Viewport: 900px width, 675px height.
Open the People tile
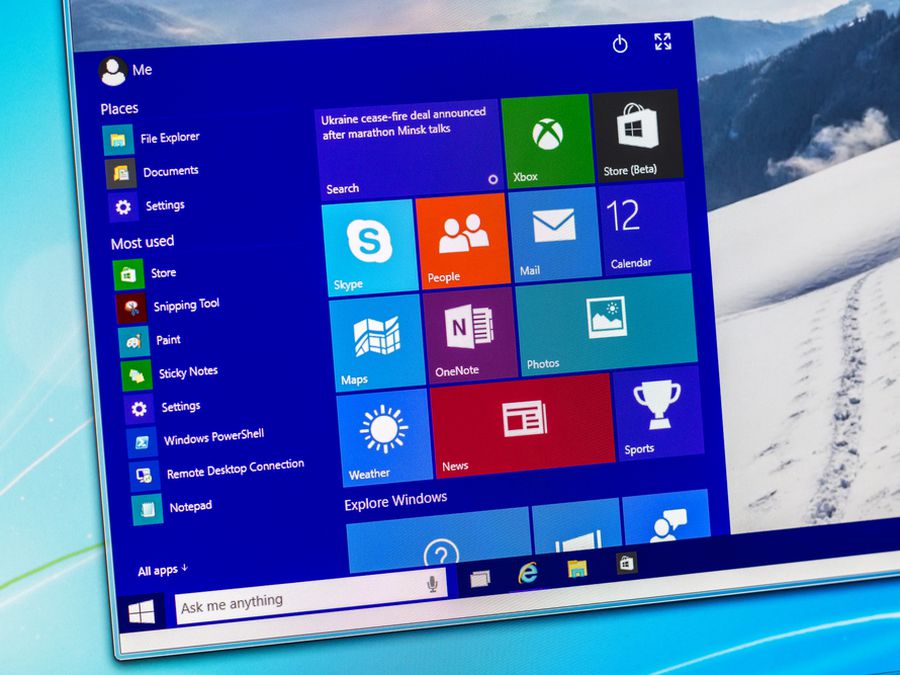tap(461, 240)
